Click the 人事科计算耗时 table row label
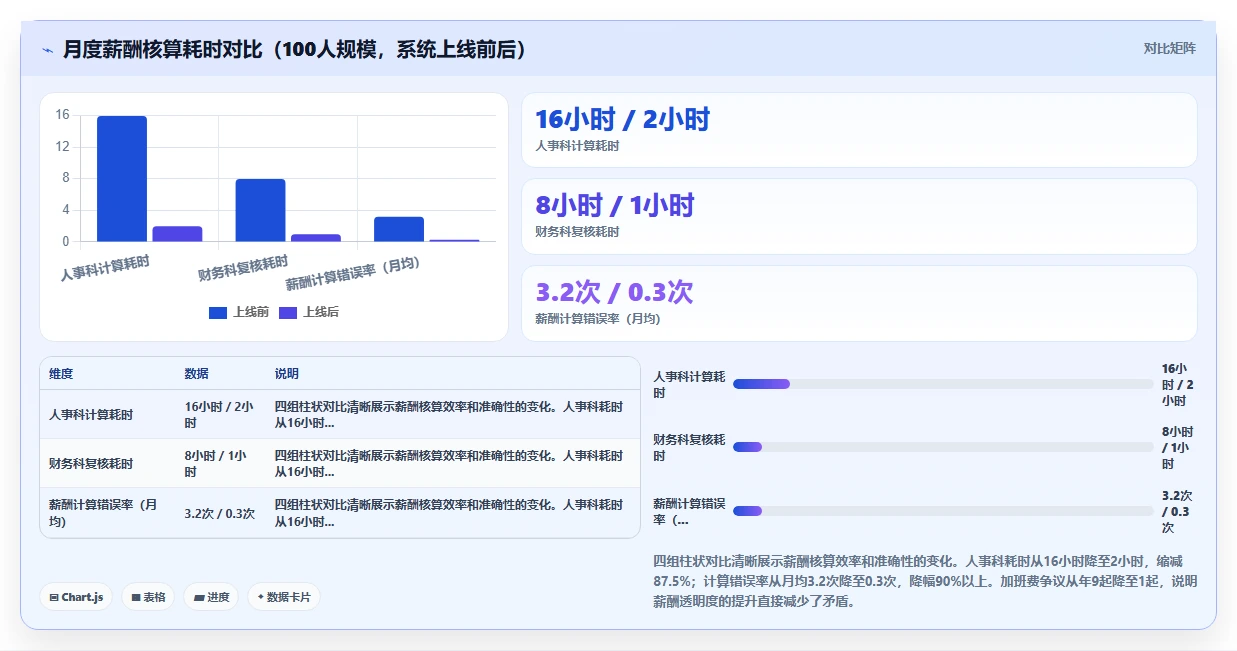 point(91,414)
